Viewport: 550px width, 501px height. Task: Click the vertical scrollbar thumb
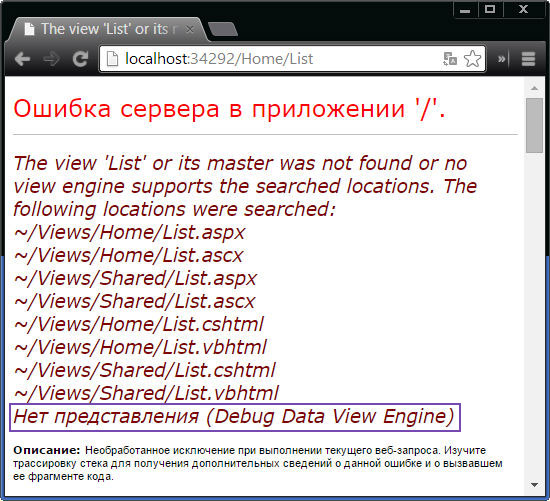pos(534,125)
